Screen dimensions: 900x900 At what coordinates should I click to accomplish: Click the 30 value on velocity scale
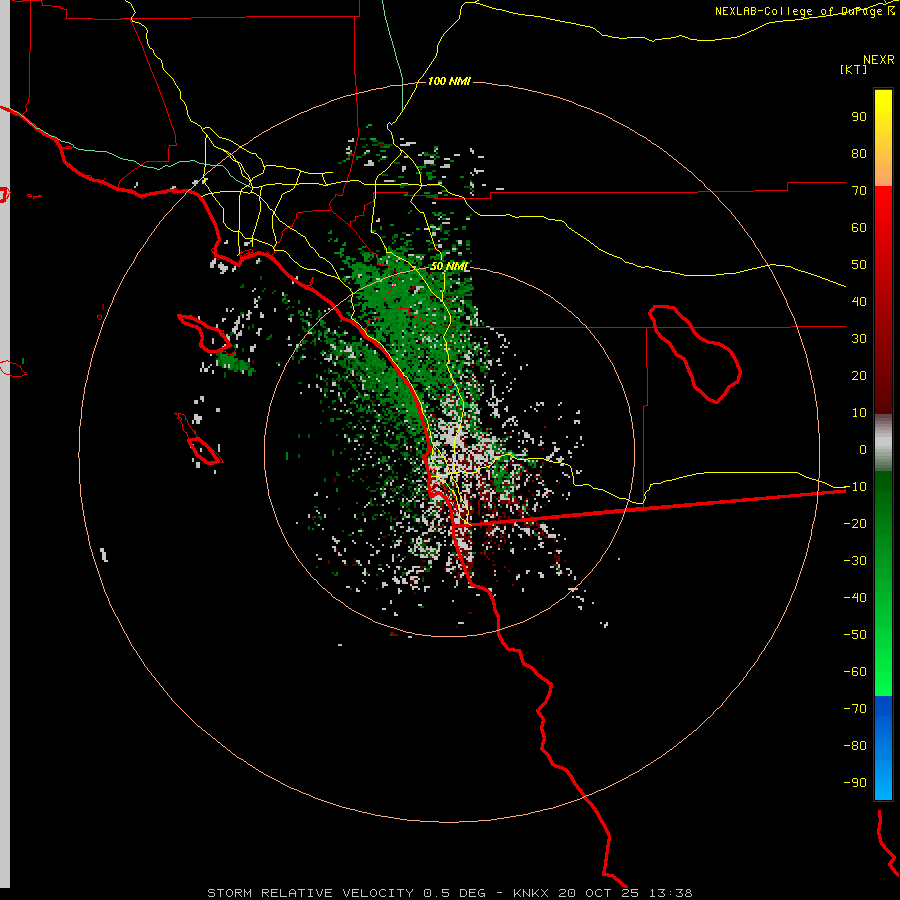click(x=859, y=339)
